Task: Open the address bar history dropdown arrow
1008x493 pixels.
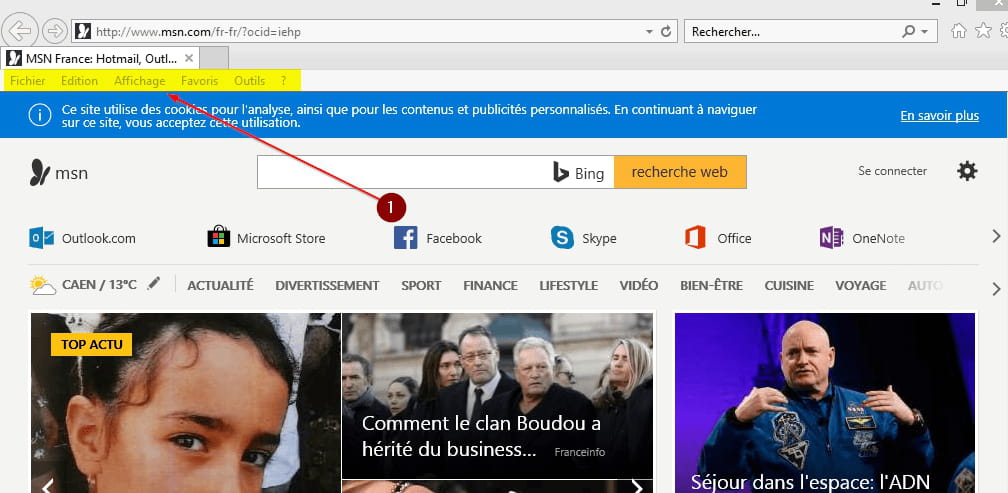Action: (649, 31)
